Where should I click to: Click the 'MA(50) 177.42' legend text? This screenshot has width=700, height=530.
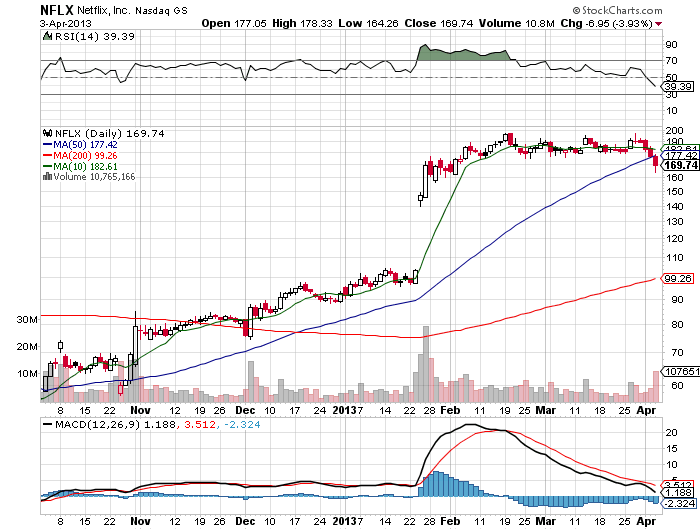(85, 145)
